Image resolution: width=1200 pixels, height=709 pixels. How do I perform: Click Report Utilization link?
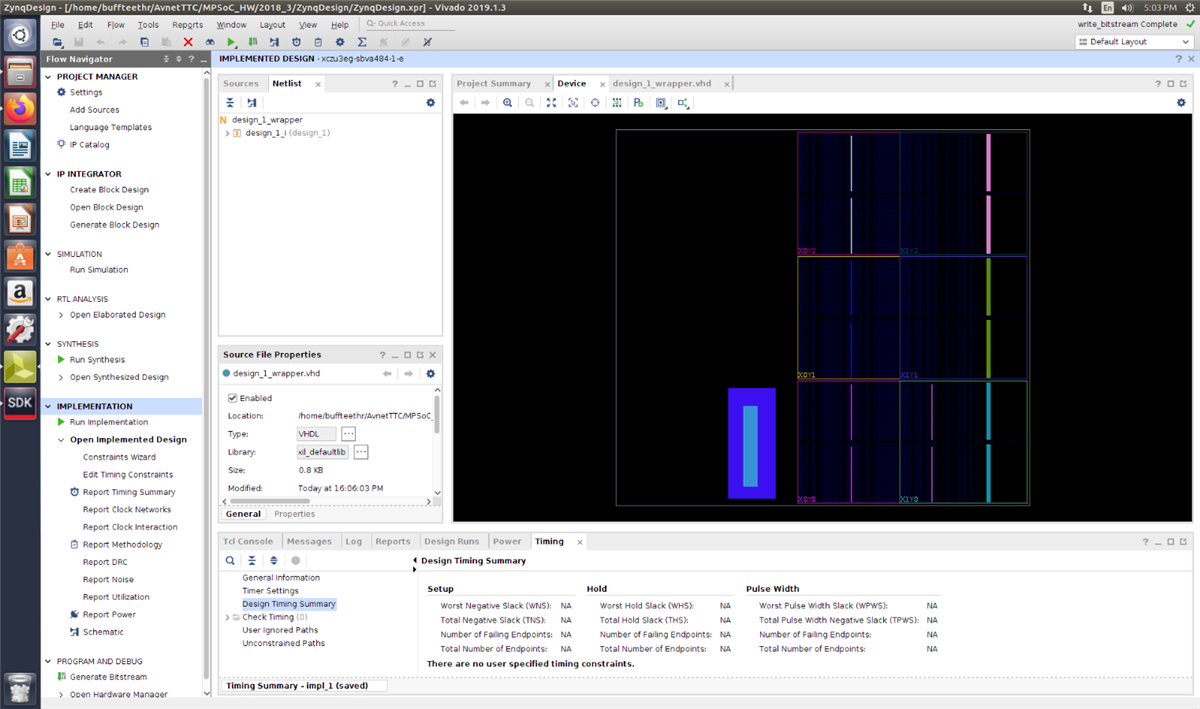pos(116,597)
